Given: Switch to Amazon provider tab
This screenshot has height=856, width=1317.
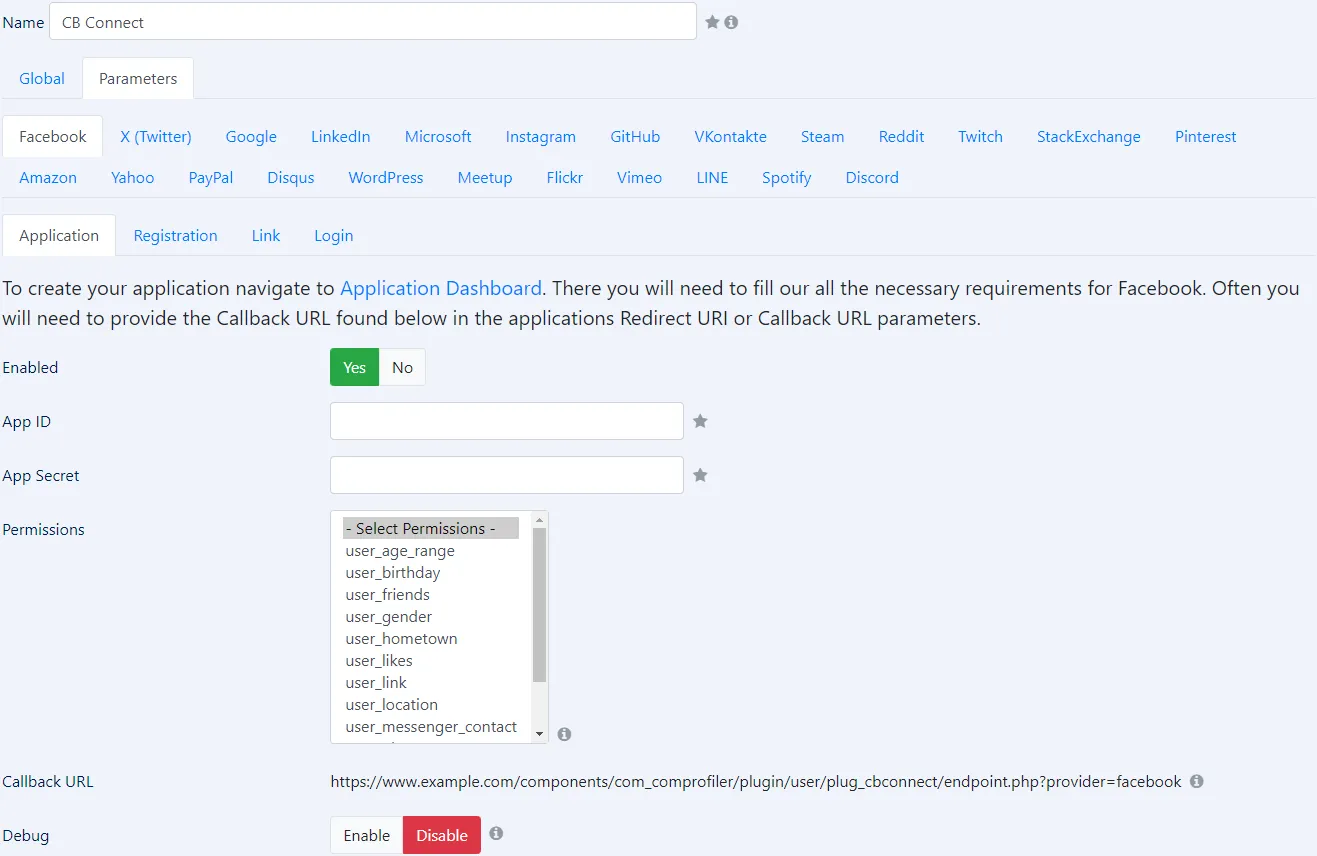Looking at the screenshot, I should 48,177.
